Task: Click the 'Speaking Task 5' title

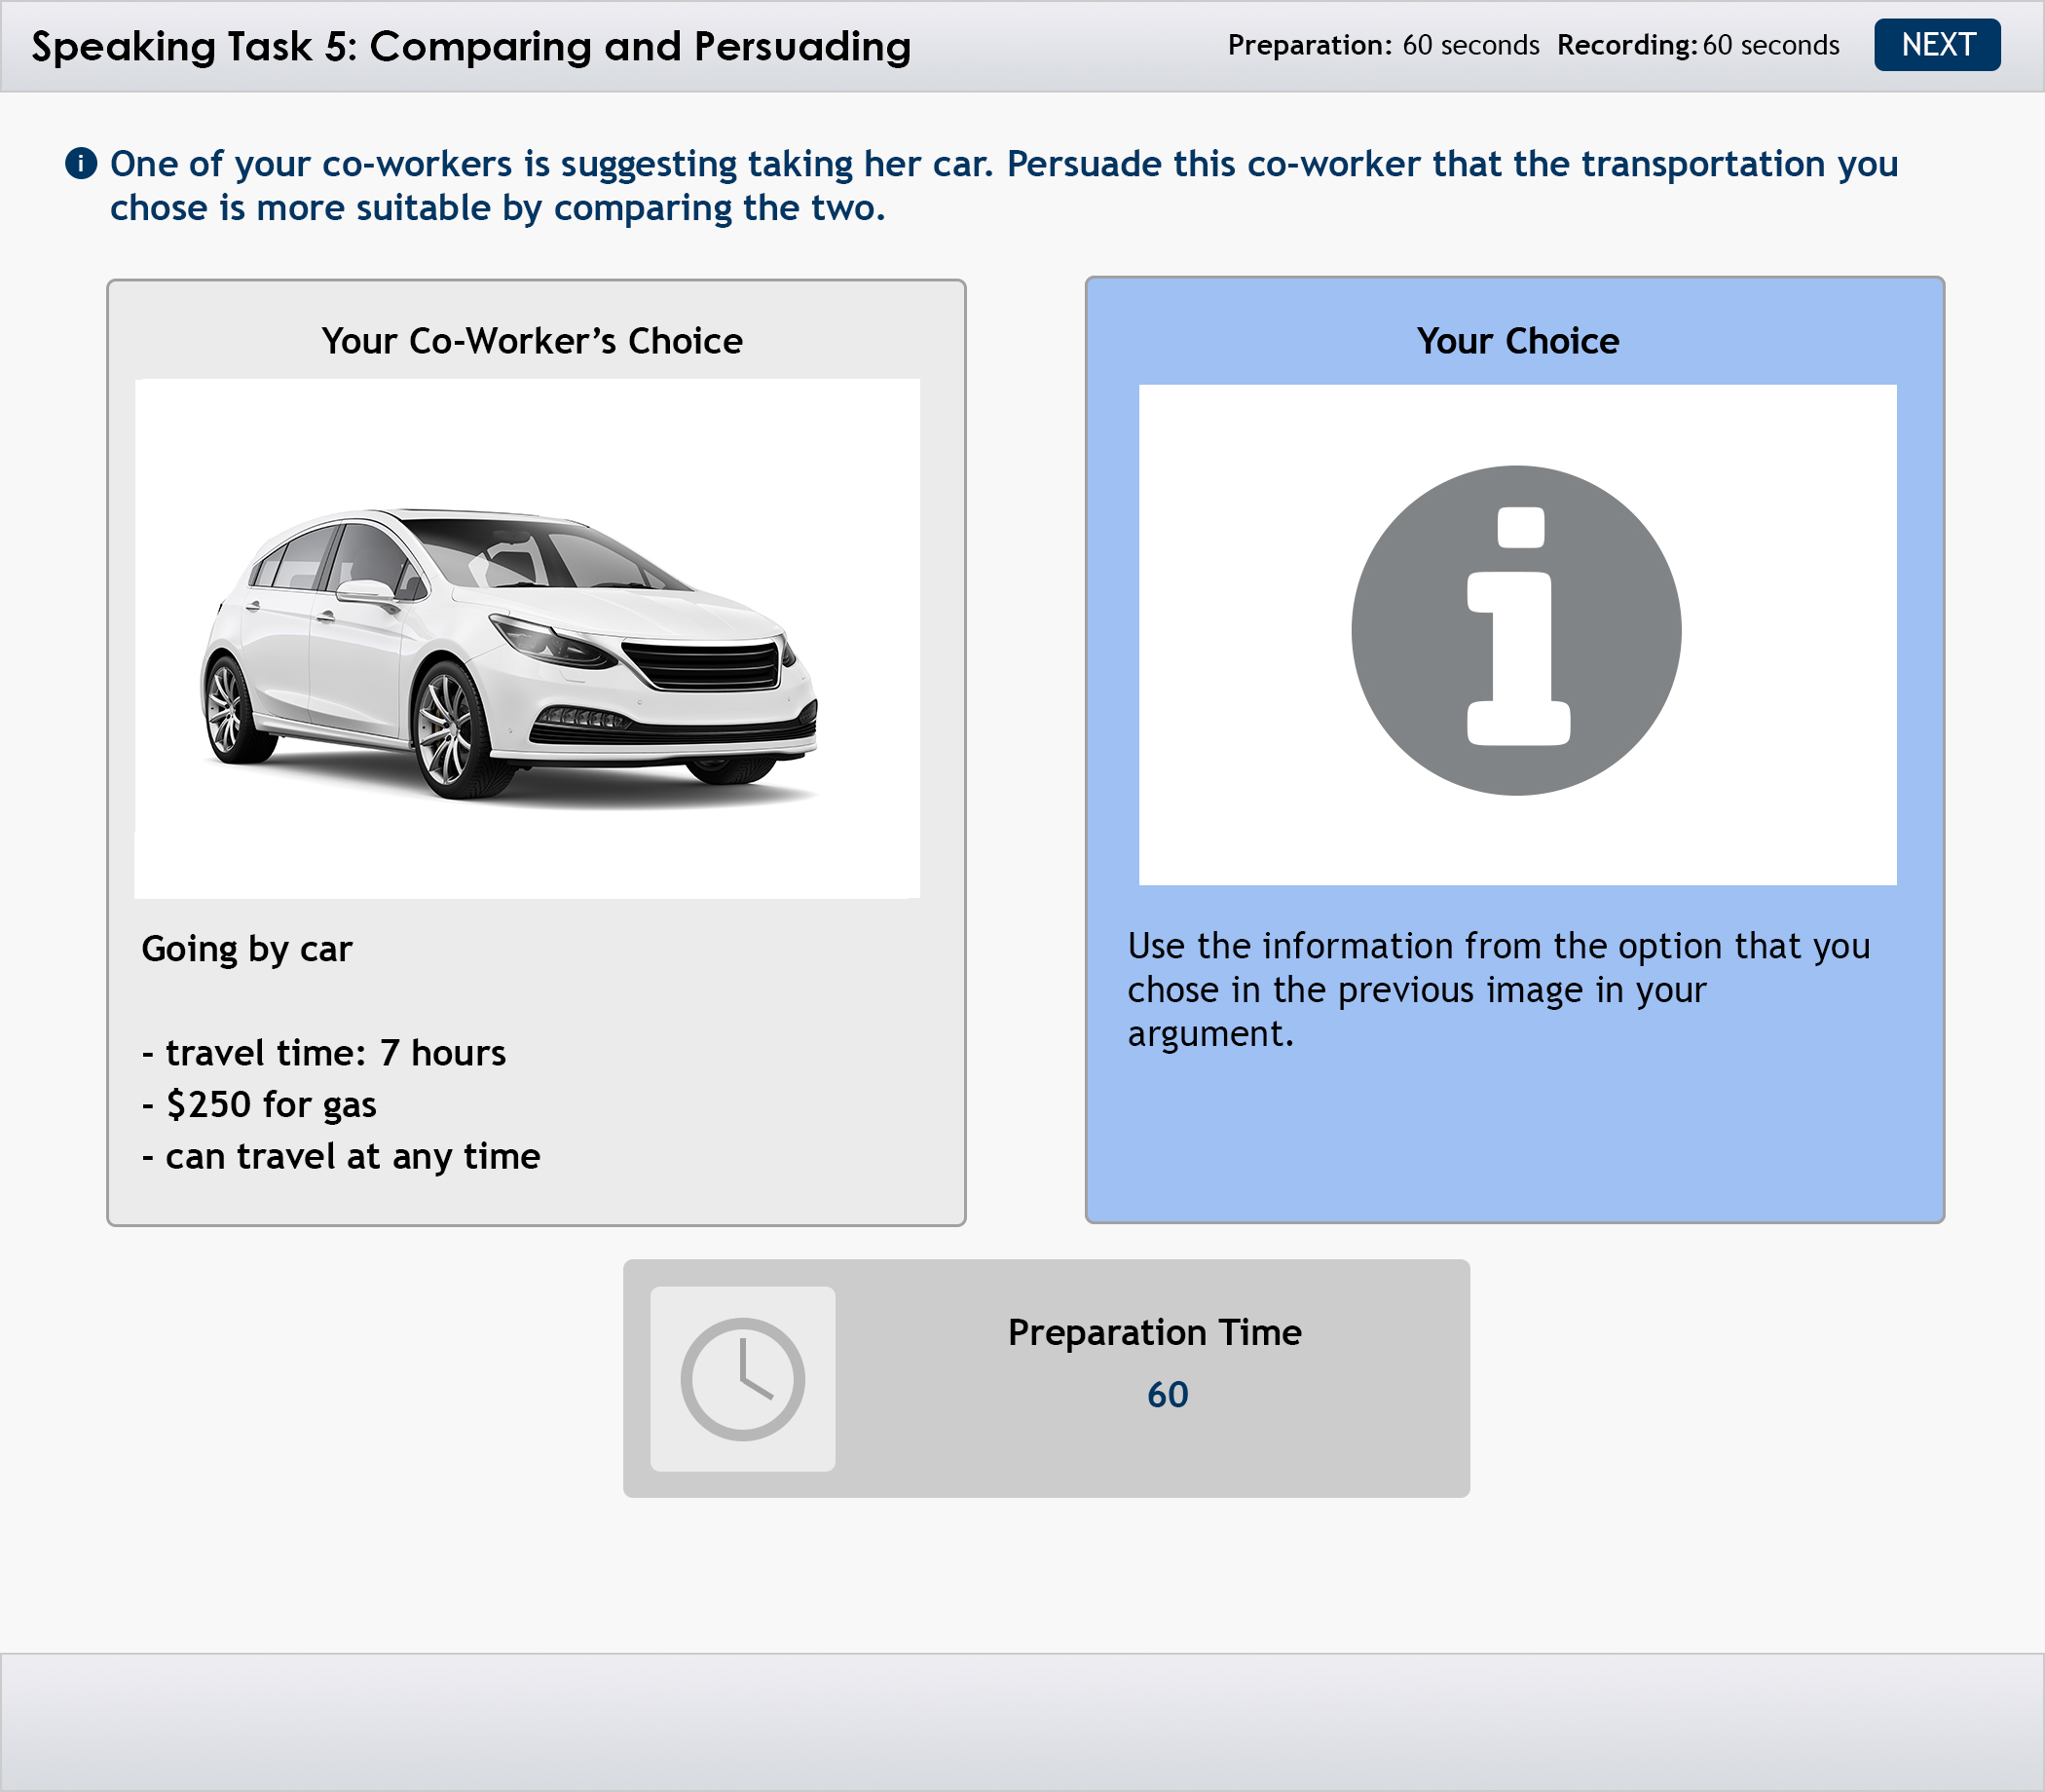Action: 471,46
